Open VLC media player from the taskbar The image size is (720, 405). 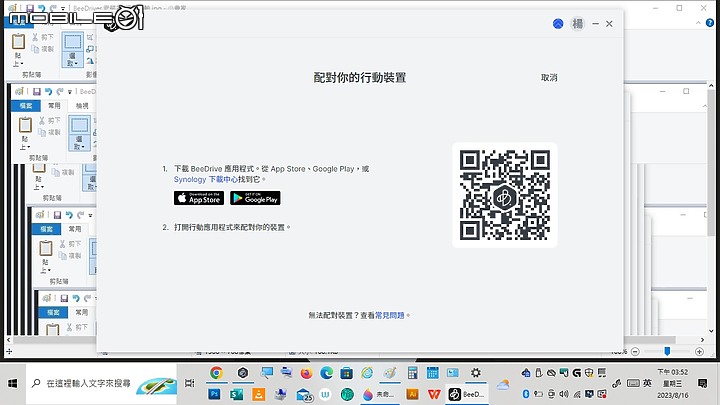point(259,394)
